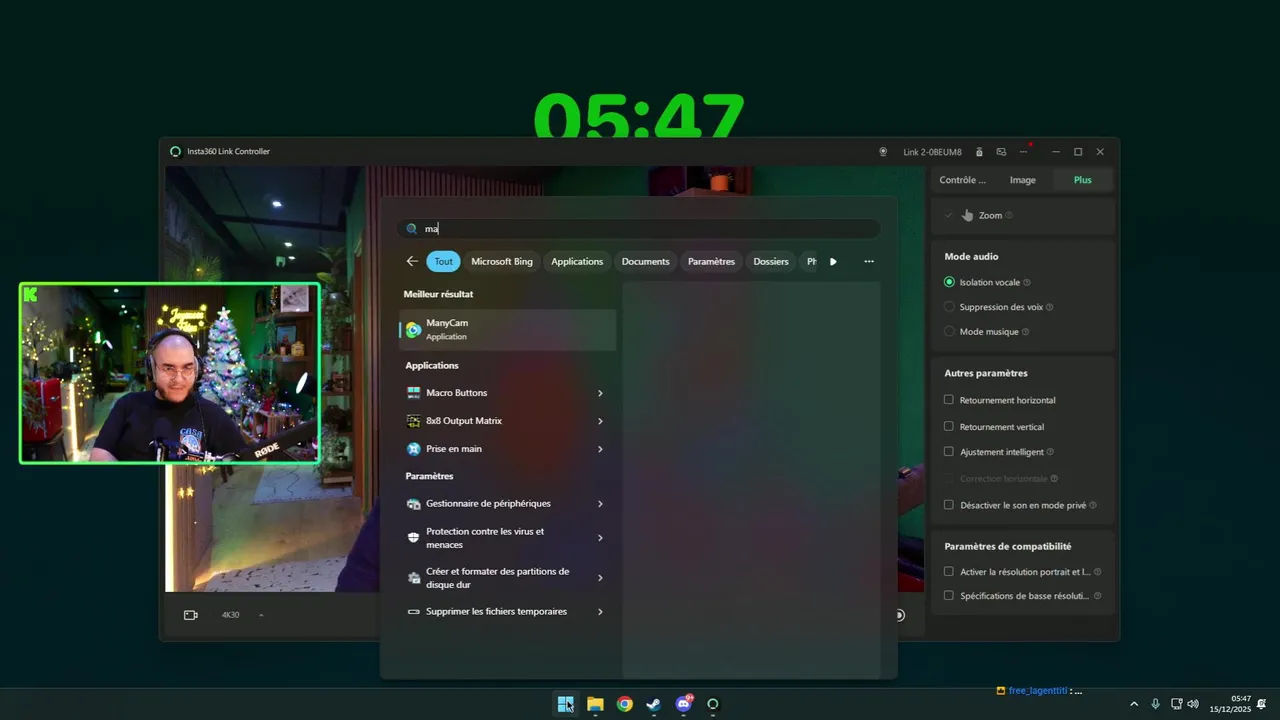The image size is (1280, 720).
Task: Click the remote control icon in Insta360 title bar
Action: [979, 152]
